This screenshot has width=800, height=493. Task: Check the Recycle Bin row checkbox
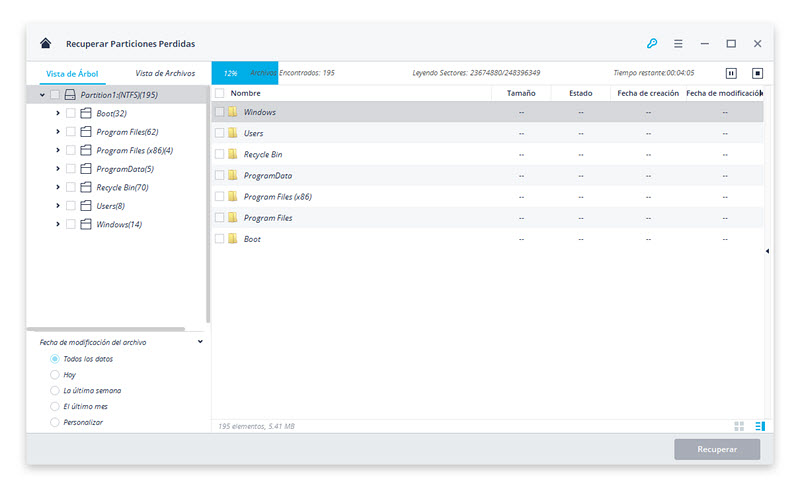[x=219, y=154]
